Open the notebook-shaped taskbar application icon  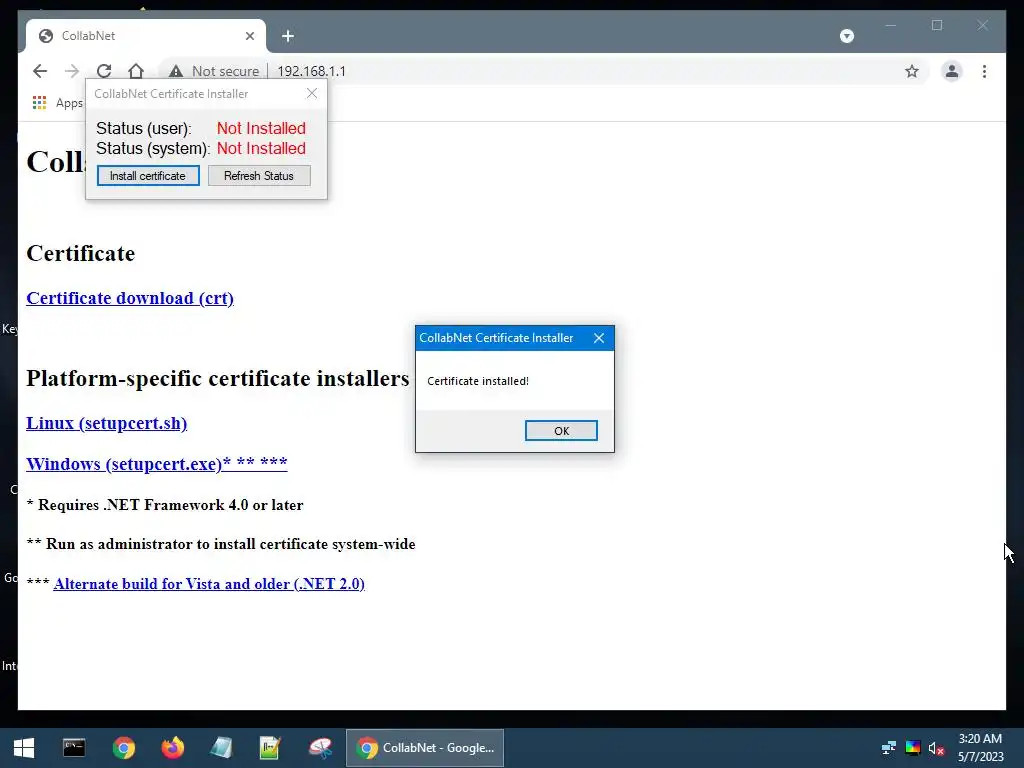[x=221, y=748]
